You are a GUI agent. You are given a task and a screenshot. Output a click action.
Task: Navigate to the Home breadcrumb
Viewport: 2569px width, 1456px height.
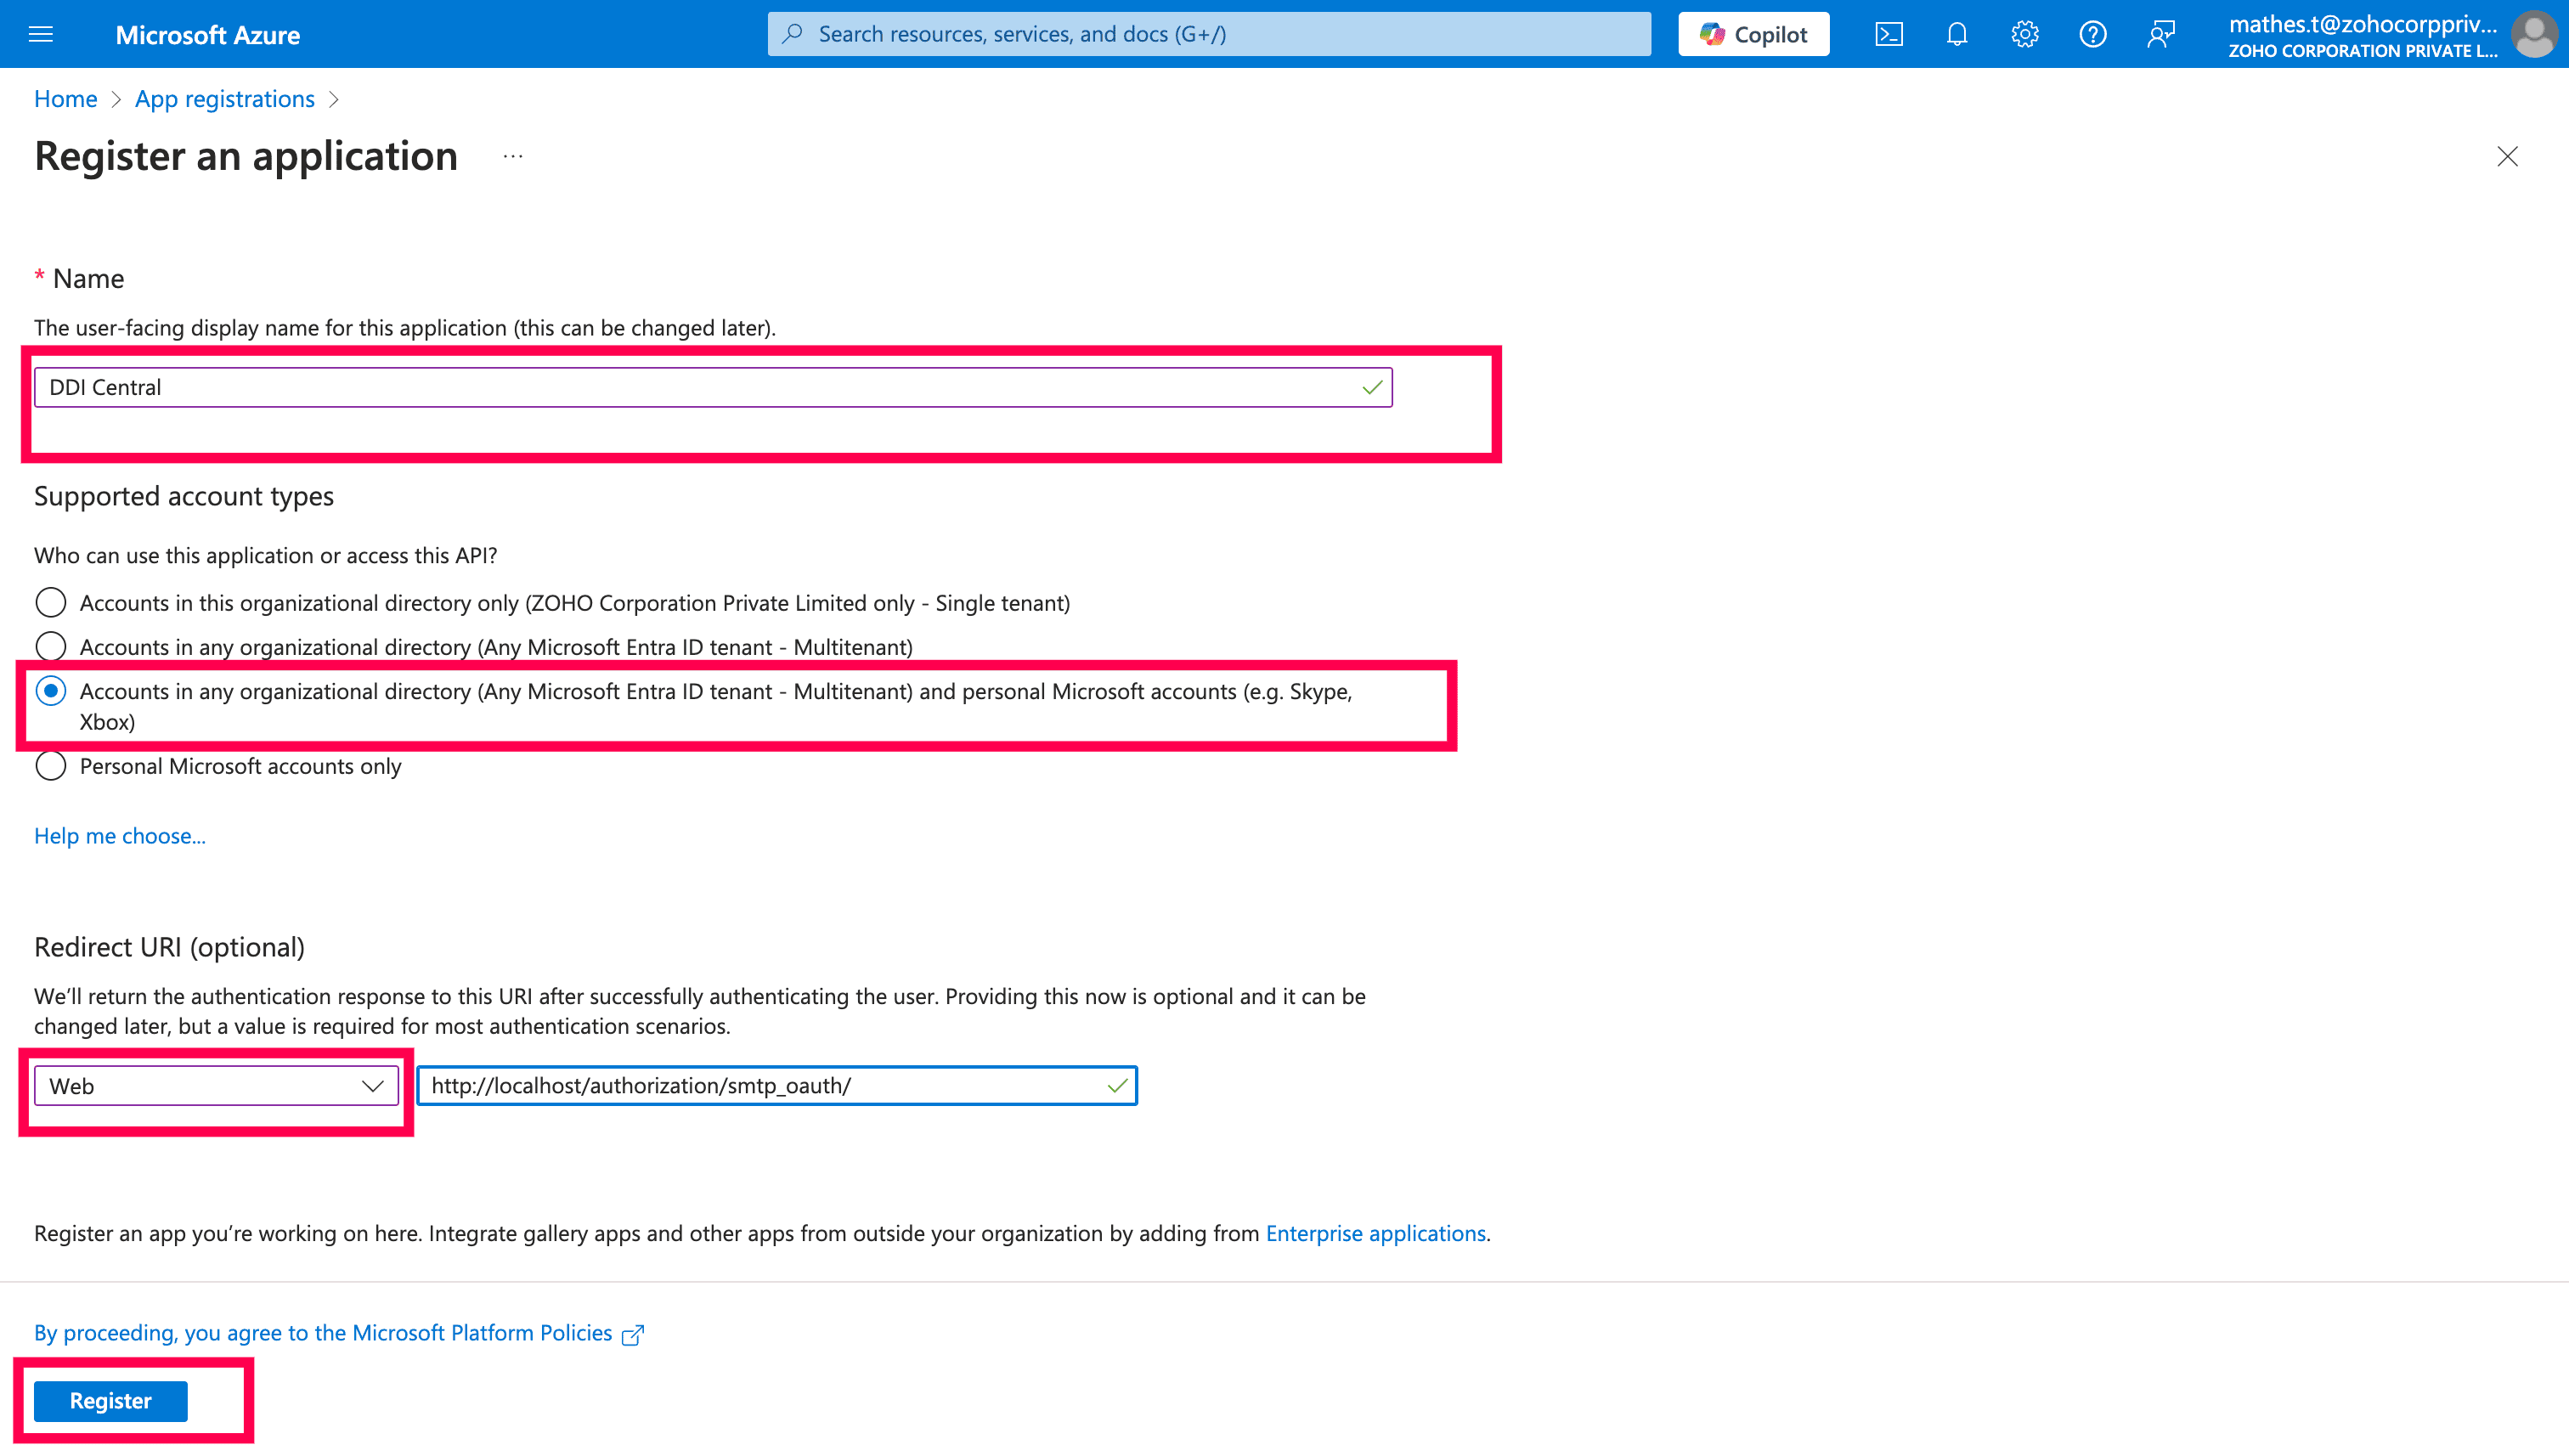65,99
